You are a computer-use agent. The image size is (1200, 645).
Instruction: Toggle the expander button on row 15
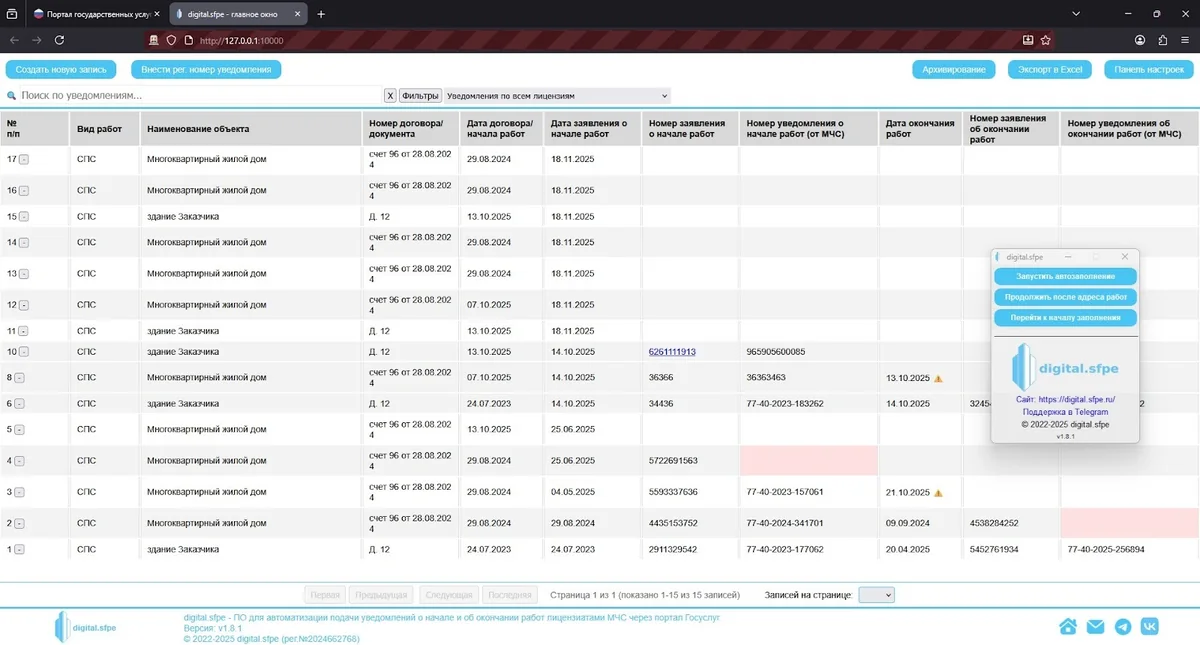(24, 217)
